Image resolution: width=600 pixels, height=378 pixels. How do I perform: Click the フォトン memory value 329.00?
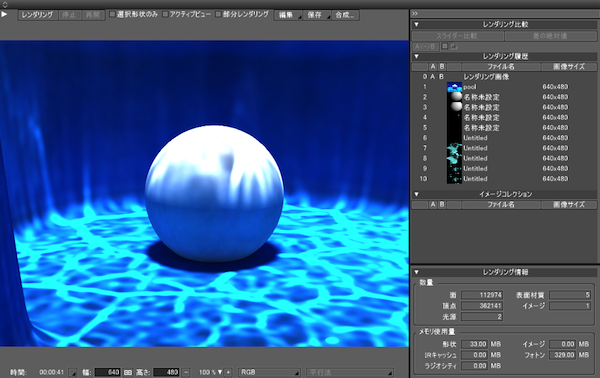coord(562,355)
